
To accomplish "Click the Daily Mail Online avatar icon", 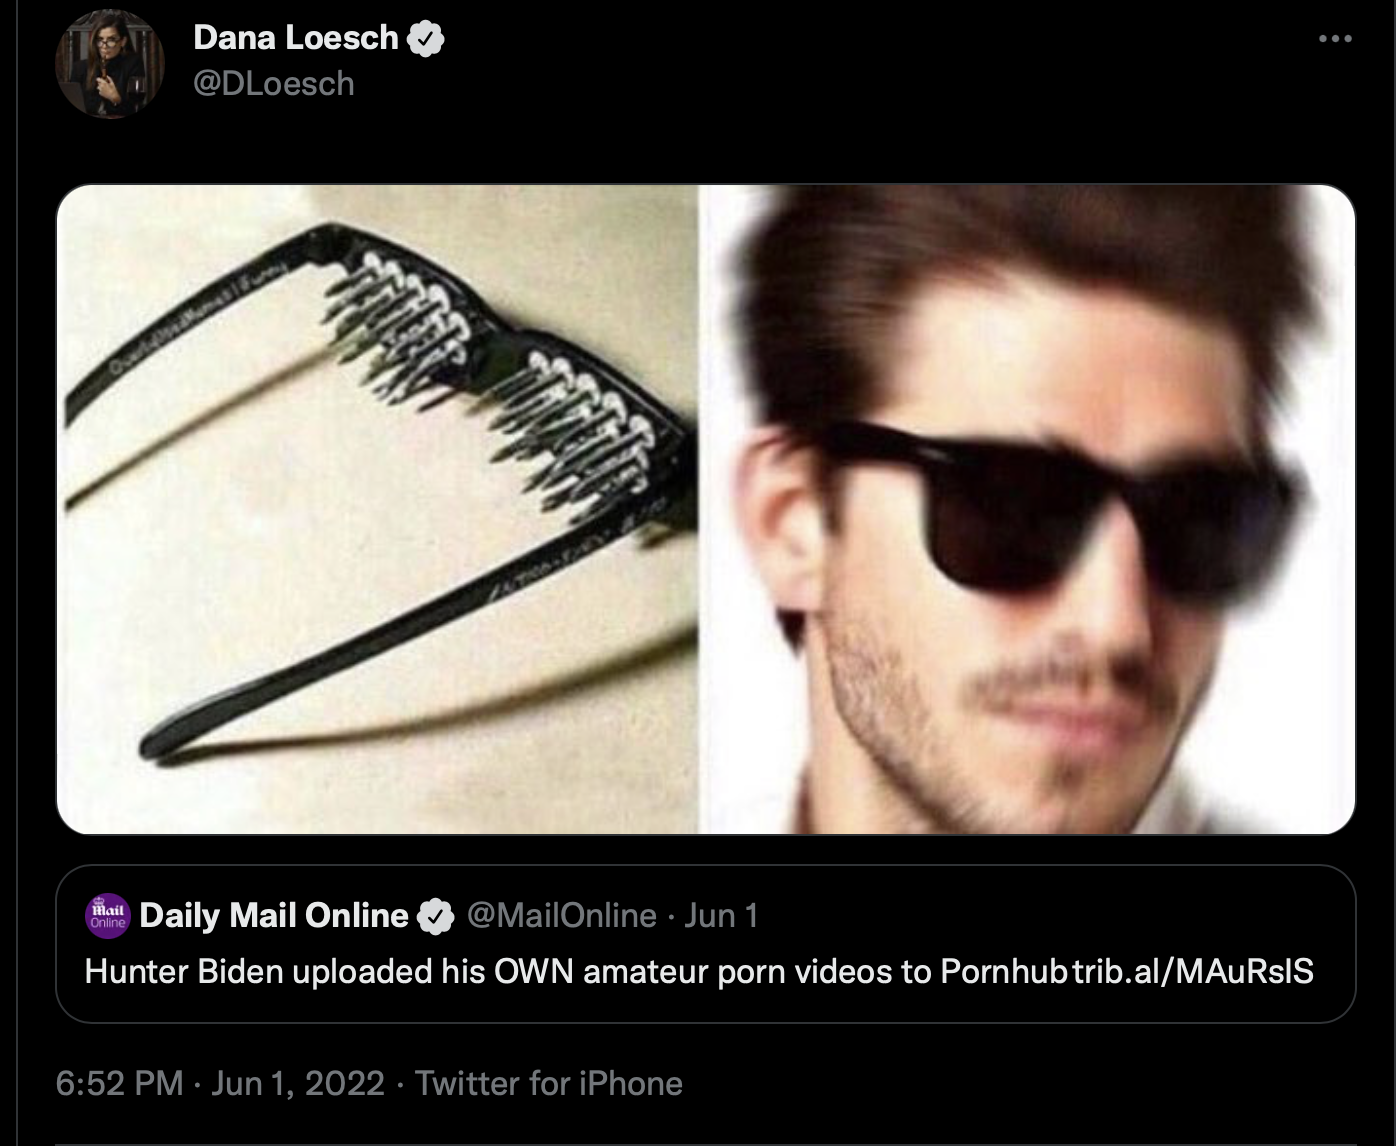I will (108, 915).
